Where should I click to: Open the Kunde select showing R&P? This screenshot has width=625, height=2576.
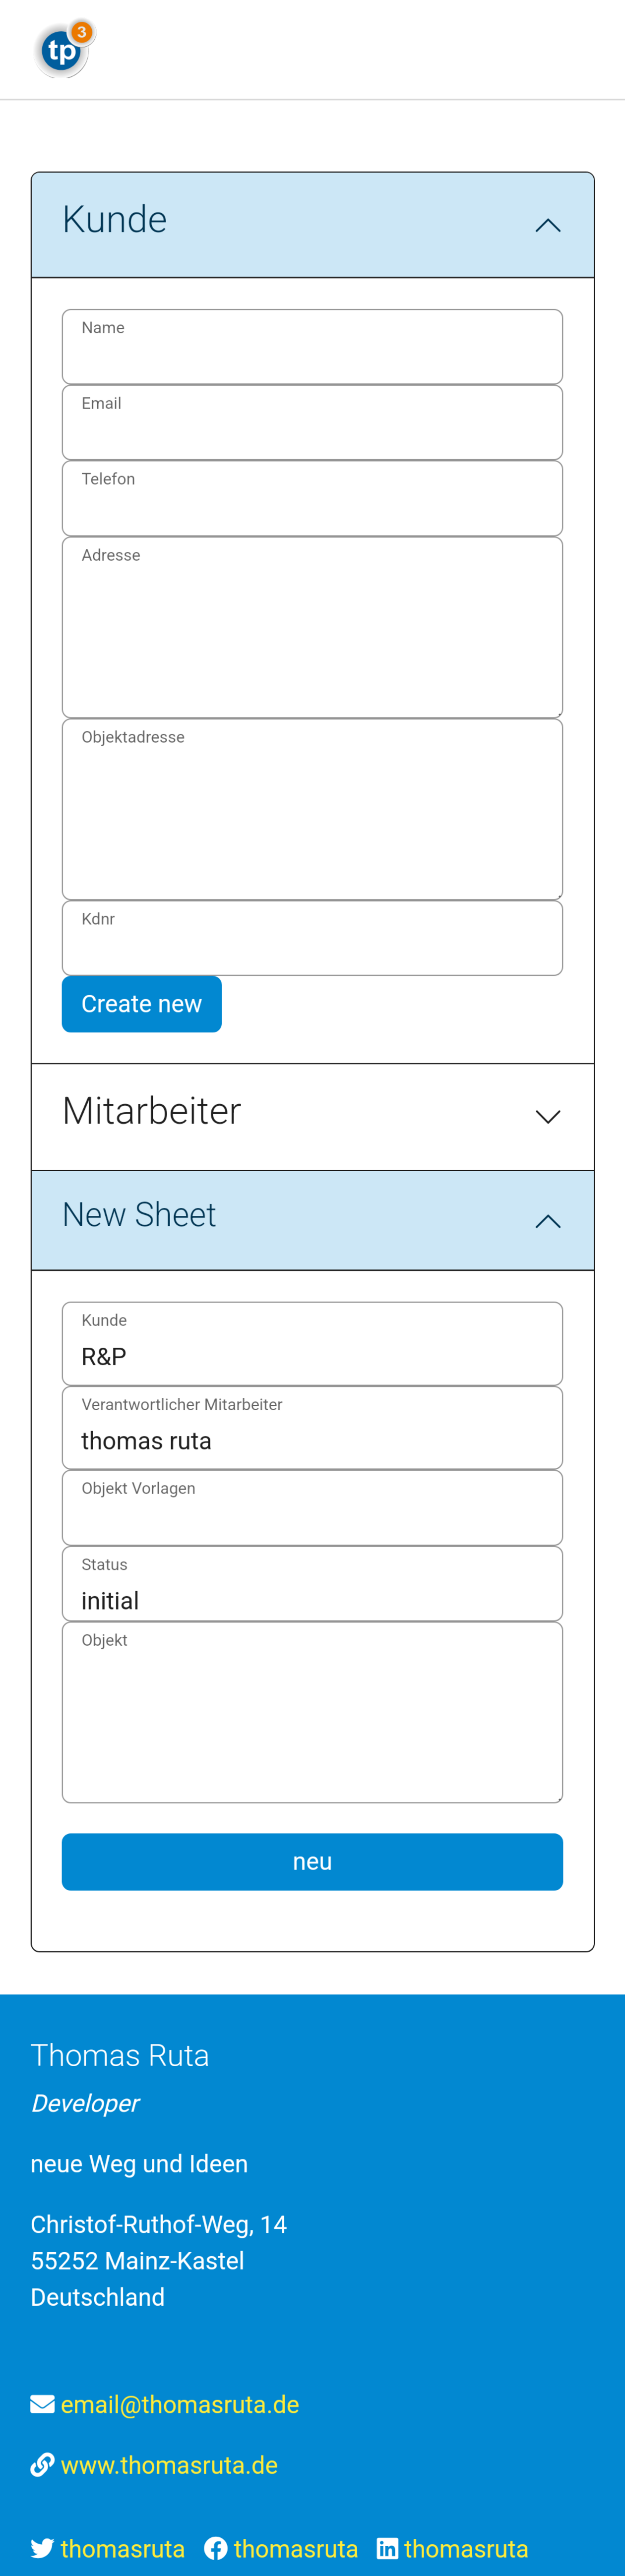tap(312, 1343)
